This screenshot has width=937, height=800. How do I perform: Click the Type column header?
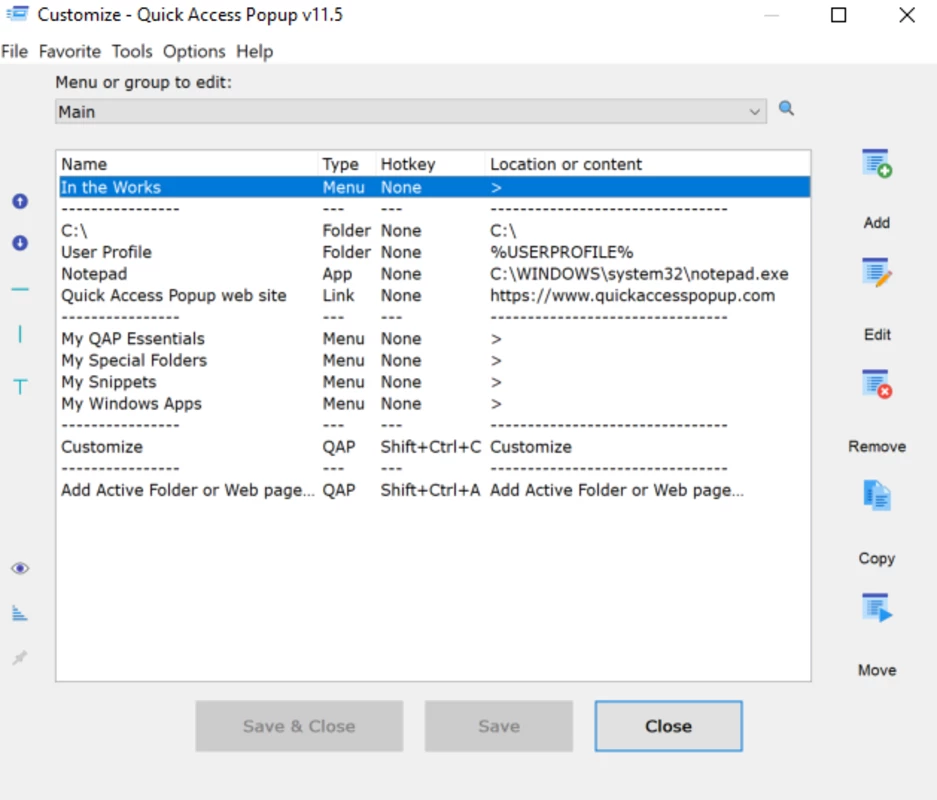[x=347, y=164]
